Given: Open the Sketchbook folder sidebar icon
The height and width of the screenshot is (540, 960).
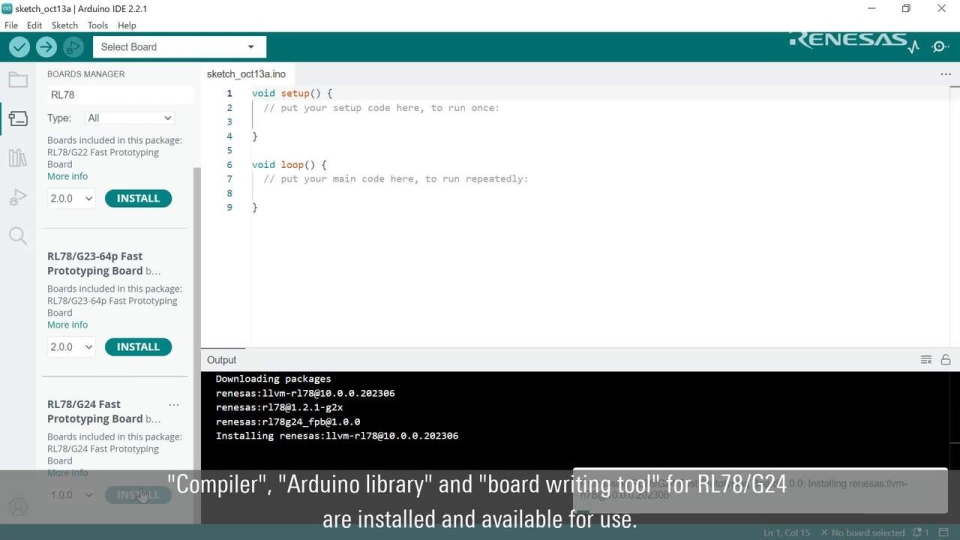Looking at the screenshot, I should coord(18,80).
